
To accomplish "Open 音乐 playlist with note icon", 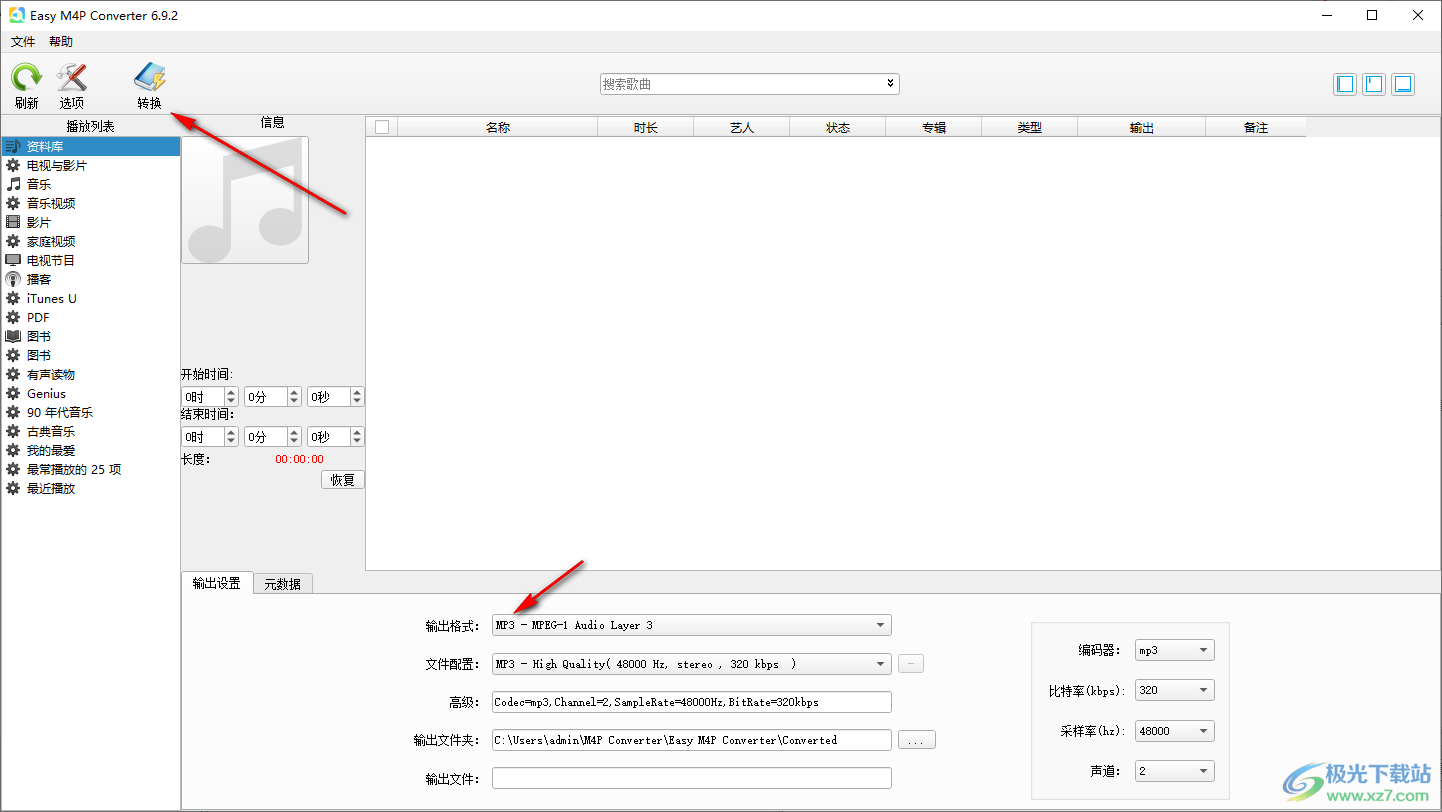I will click(x=91, y=184).
